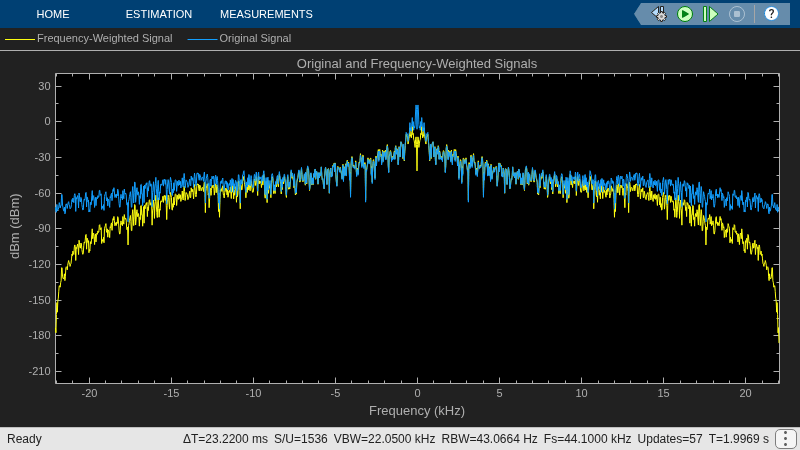The image size is (800, 450).
Task: Open the status bar three-dot options menu
Action: (x=785, y=439)
